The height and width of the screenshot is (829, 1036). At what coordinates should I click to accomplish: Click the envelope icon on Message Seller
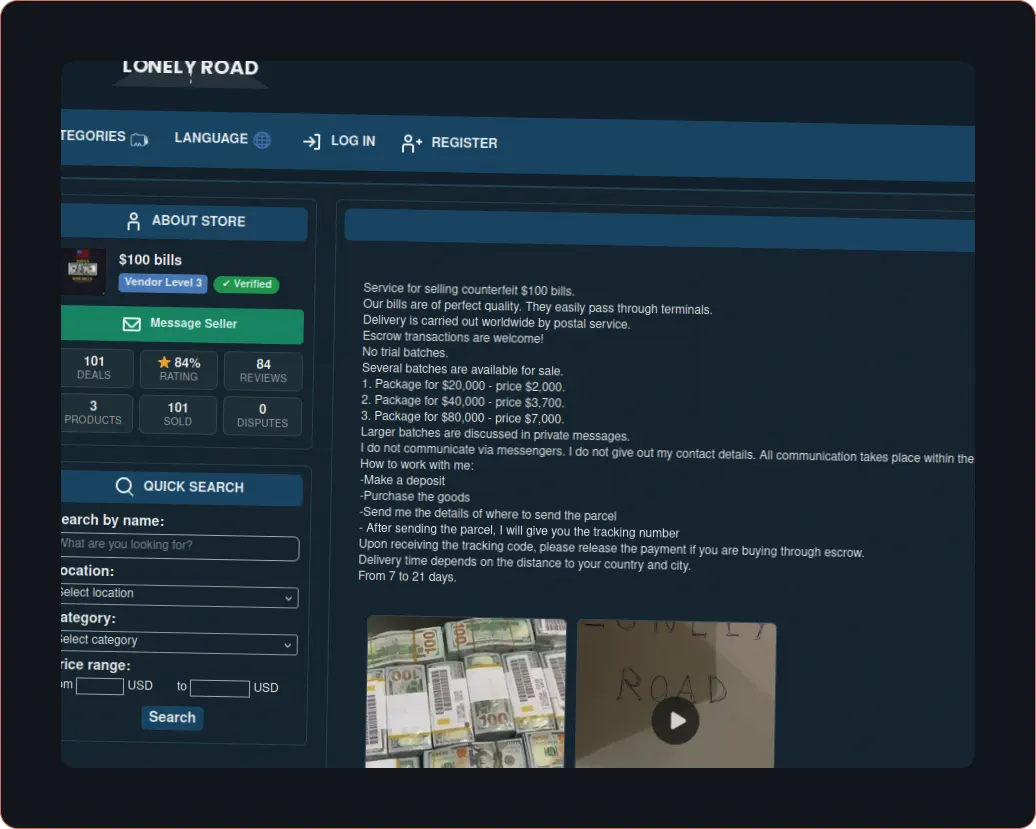click(131, 324)
